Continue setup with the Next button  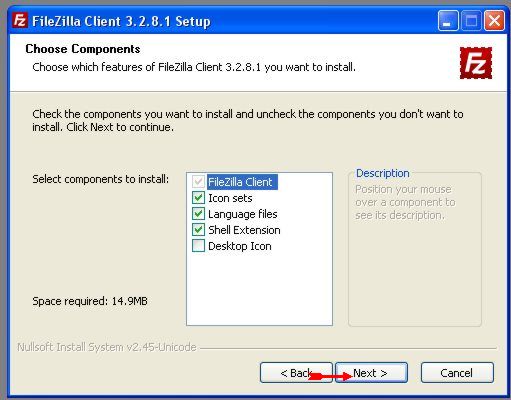371,373
